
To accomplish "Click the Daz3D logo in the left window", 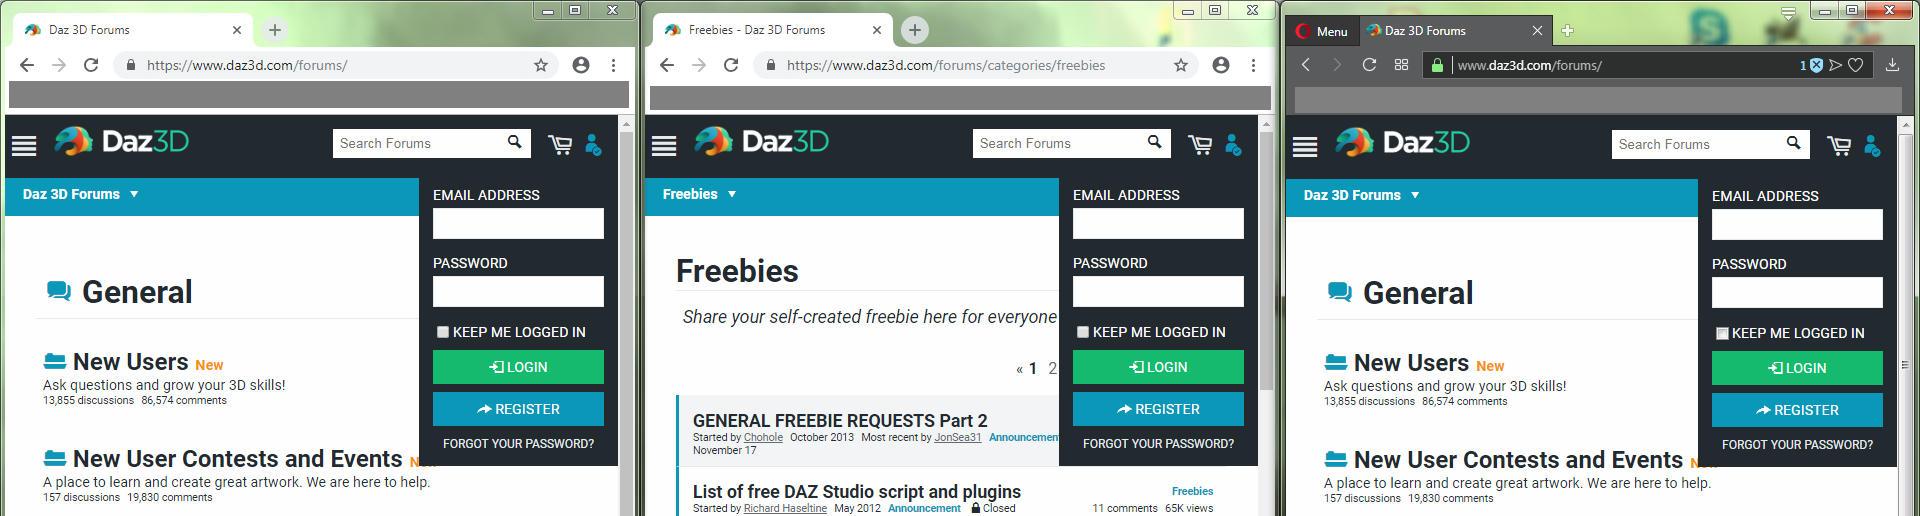I will [x=121, y=142].
